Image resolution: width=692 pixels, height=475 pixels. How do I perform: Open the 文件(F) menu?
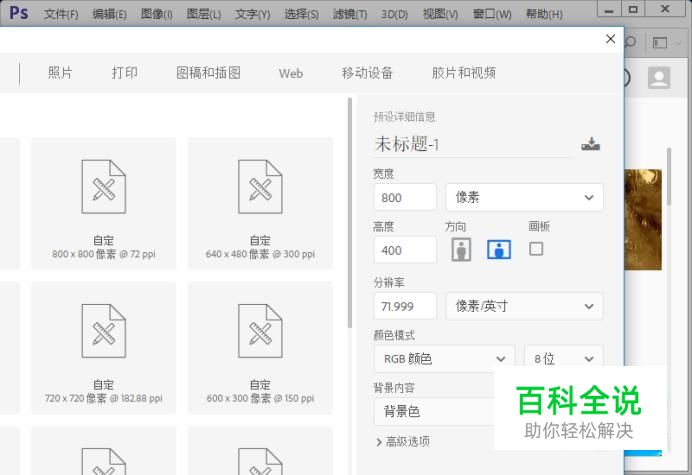point(61,14)
